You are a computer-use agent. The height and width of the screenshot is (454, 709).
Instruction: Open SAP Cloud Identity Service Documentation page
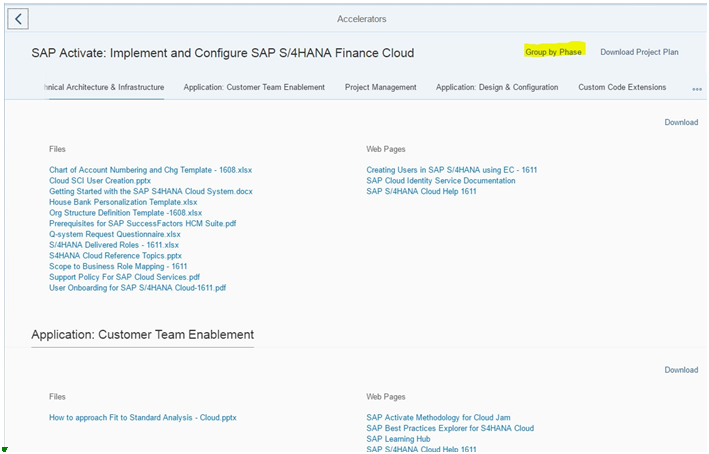pos(440,180)
